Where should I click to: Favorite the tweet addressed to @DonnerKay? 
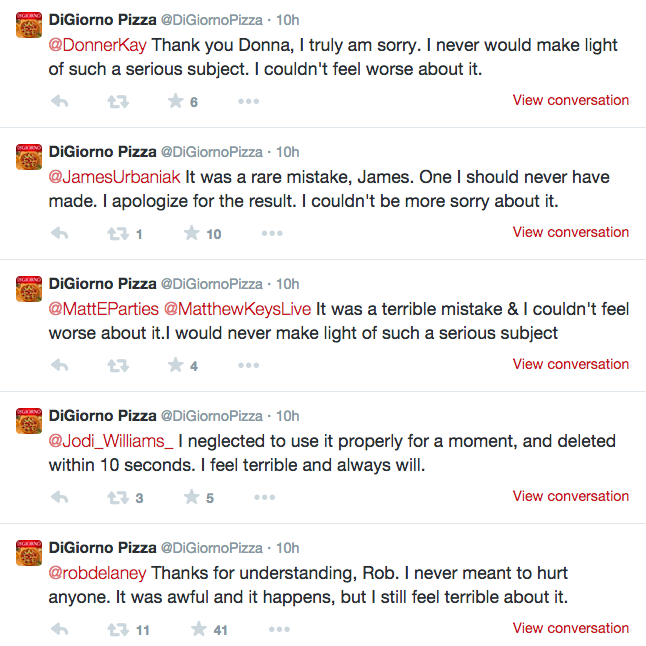coord(176,101)
